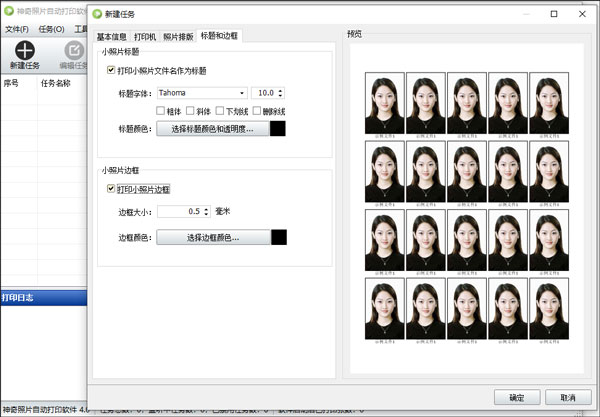Click the 选择边框颜色 button
The image size is (600, 417).
pyautogui.click(x=211, y=237)
